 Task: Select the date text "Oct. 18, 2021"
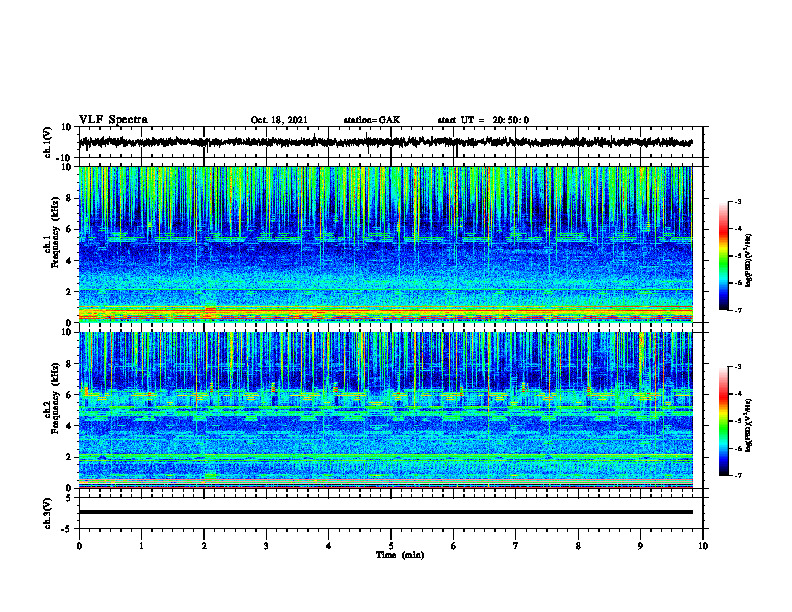[x=279, y=120]
